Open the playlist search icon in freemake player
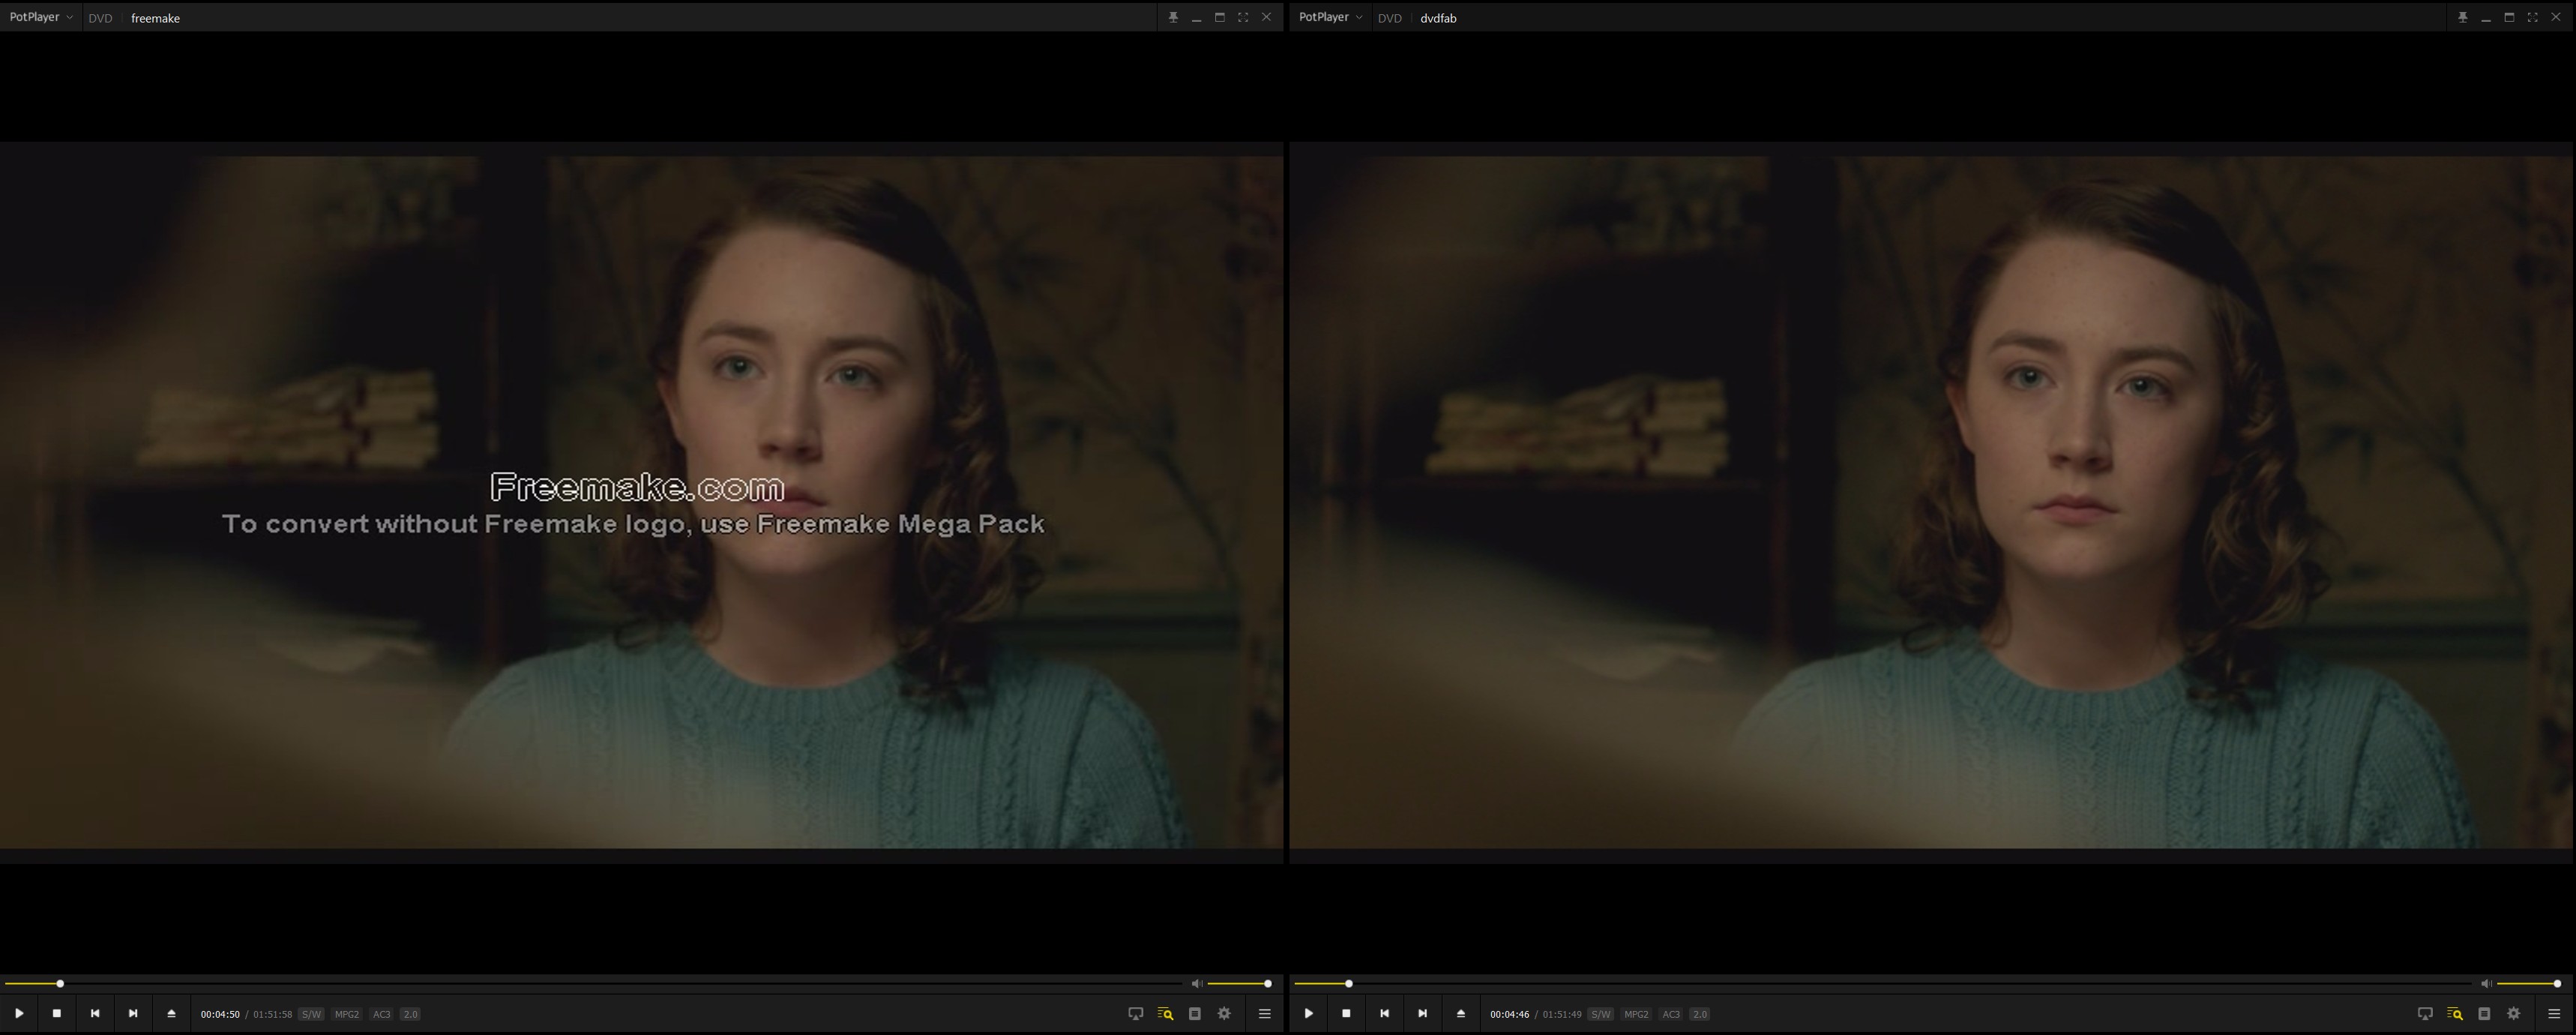The height and width of the screenshot is (1035, 2576). point(1165,1013)
